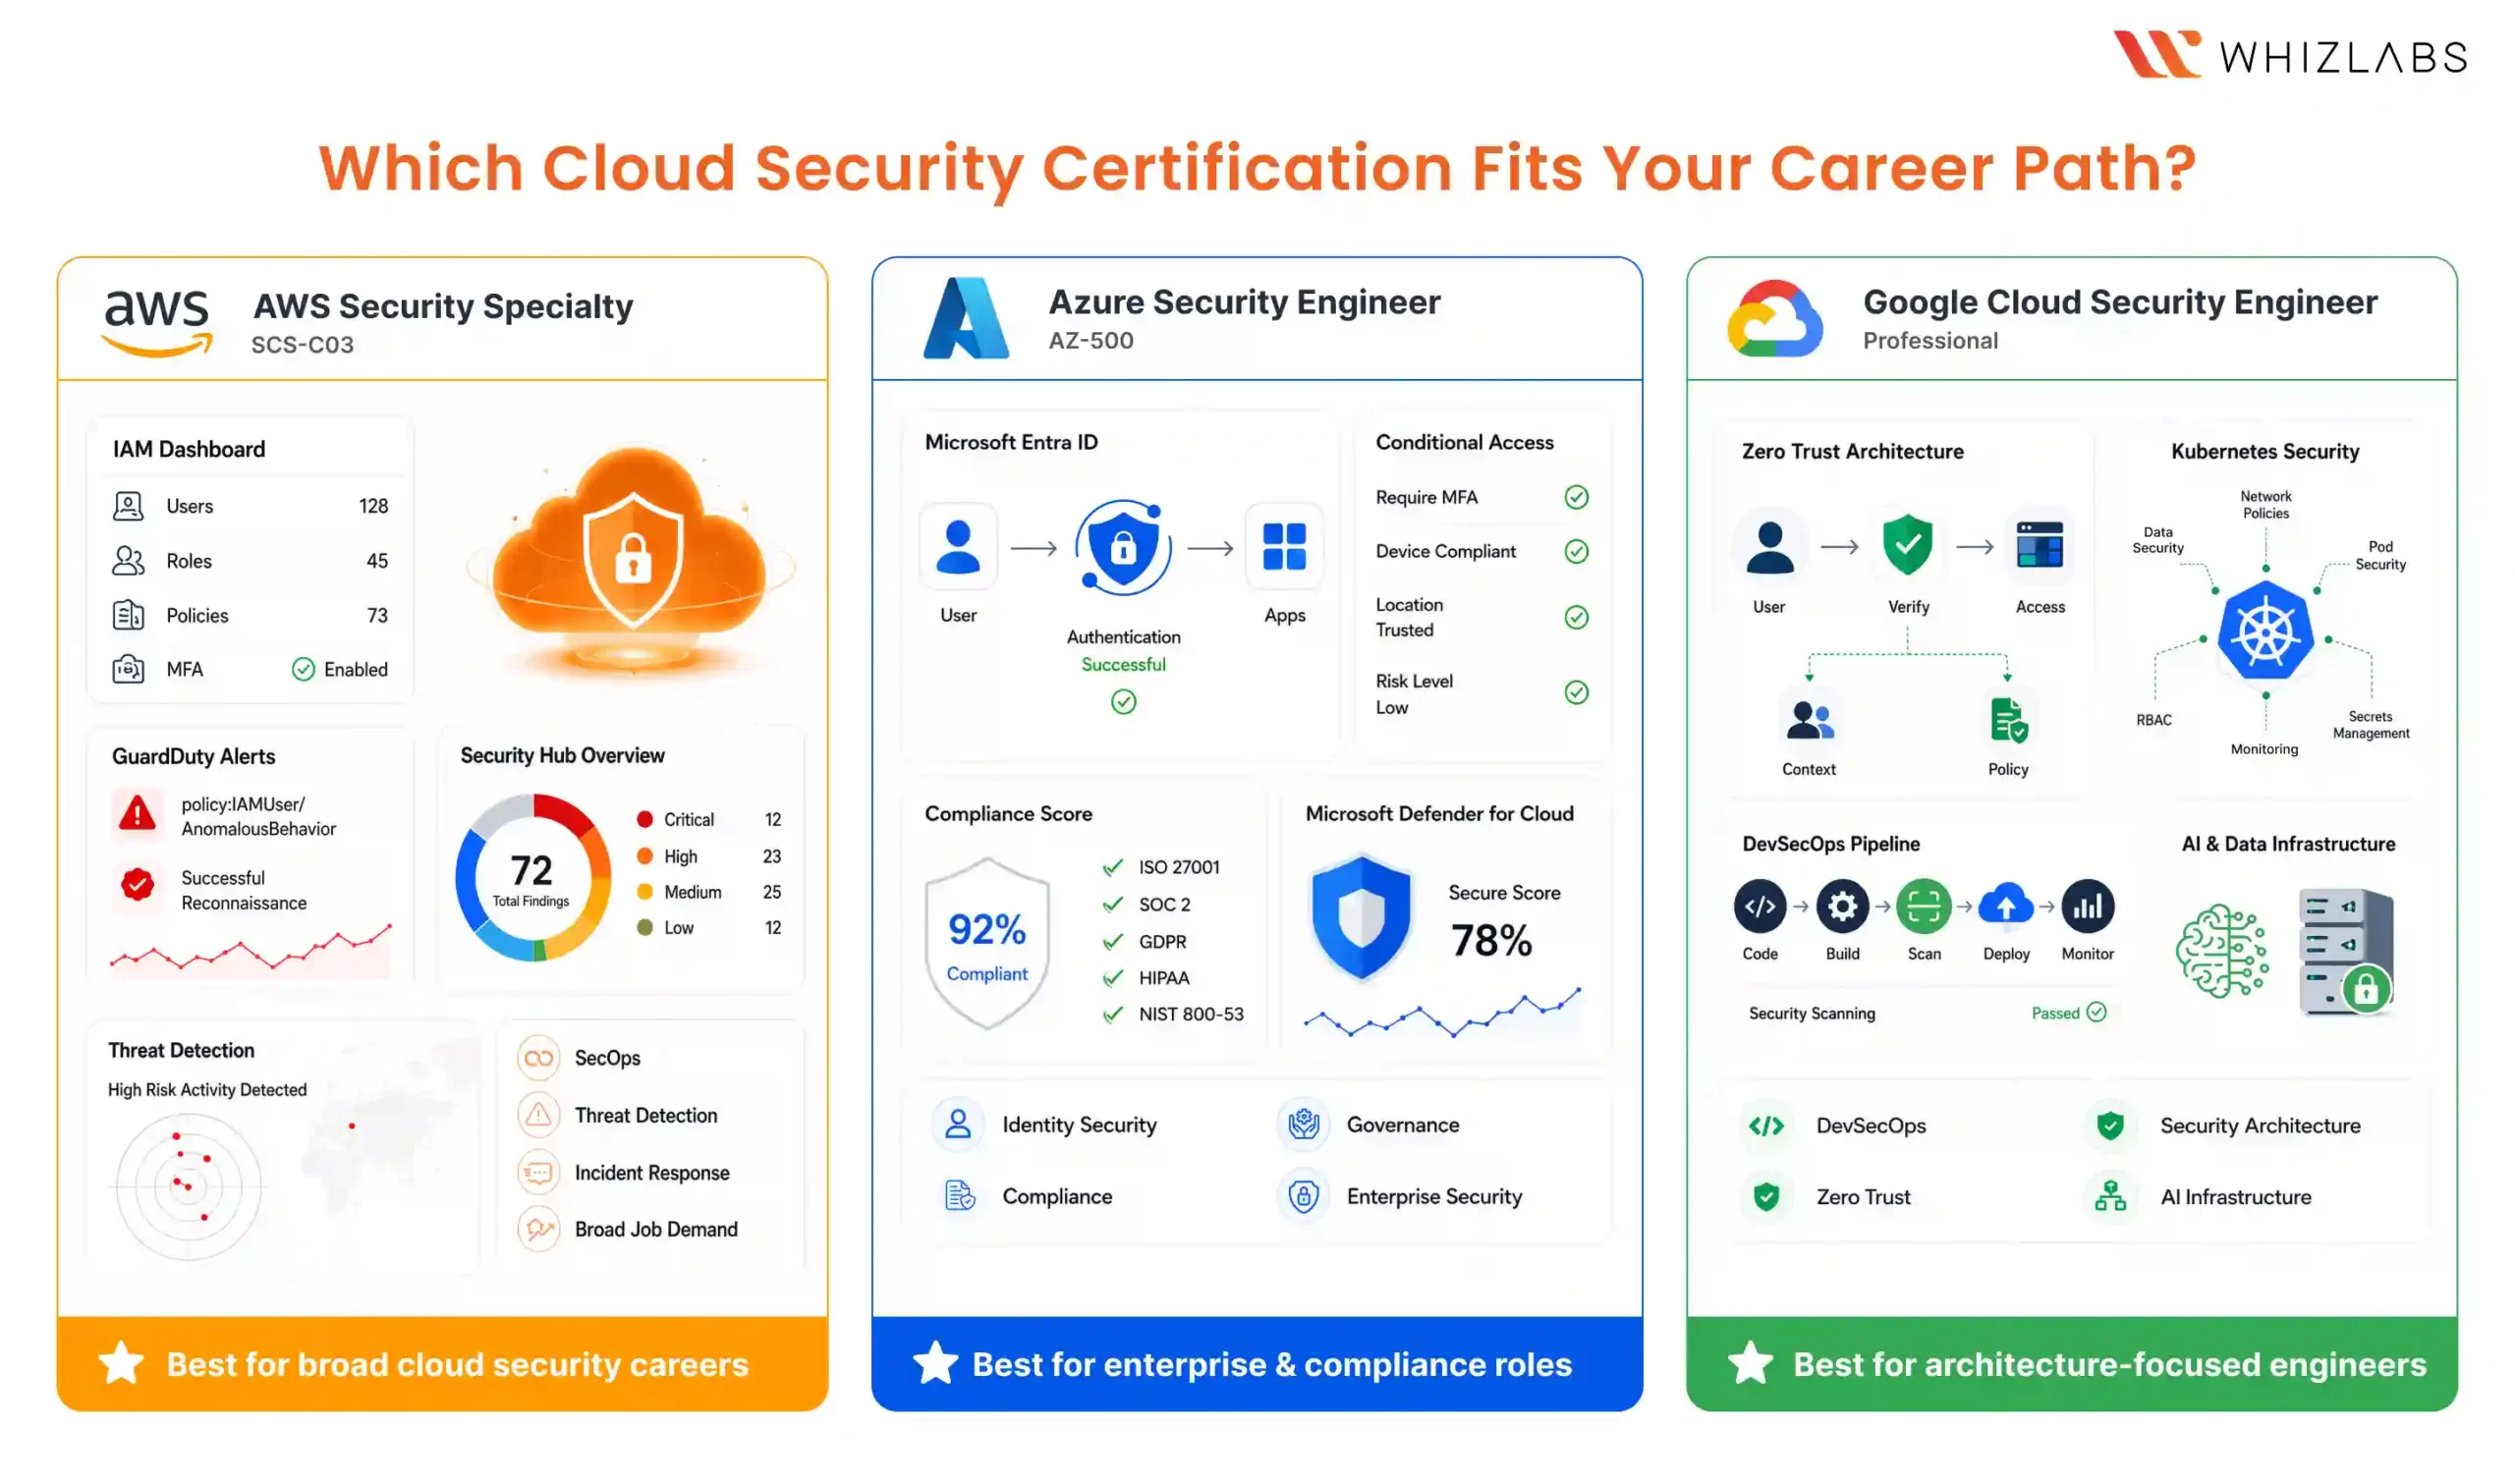Click the NIST 800-53 checkmark
2515x1484 pixels.
coord(1112,1014)
